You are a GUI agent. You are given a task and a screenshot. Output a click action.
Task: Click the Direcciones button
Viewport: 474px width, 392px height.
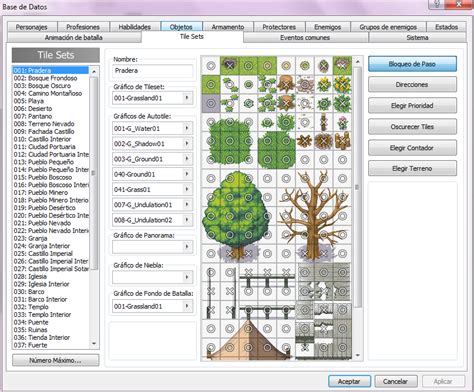pyautogui.click(x=412, y=85)
